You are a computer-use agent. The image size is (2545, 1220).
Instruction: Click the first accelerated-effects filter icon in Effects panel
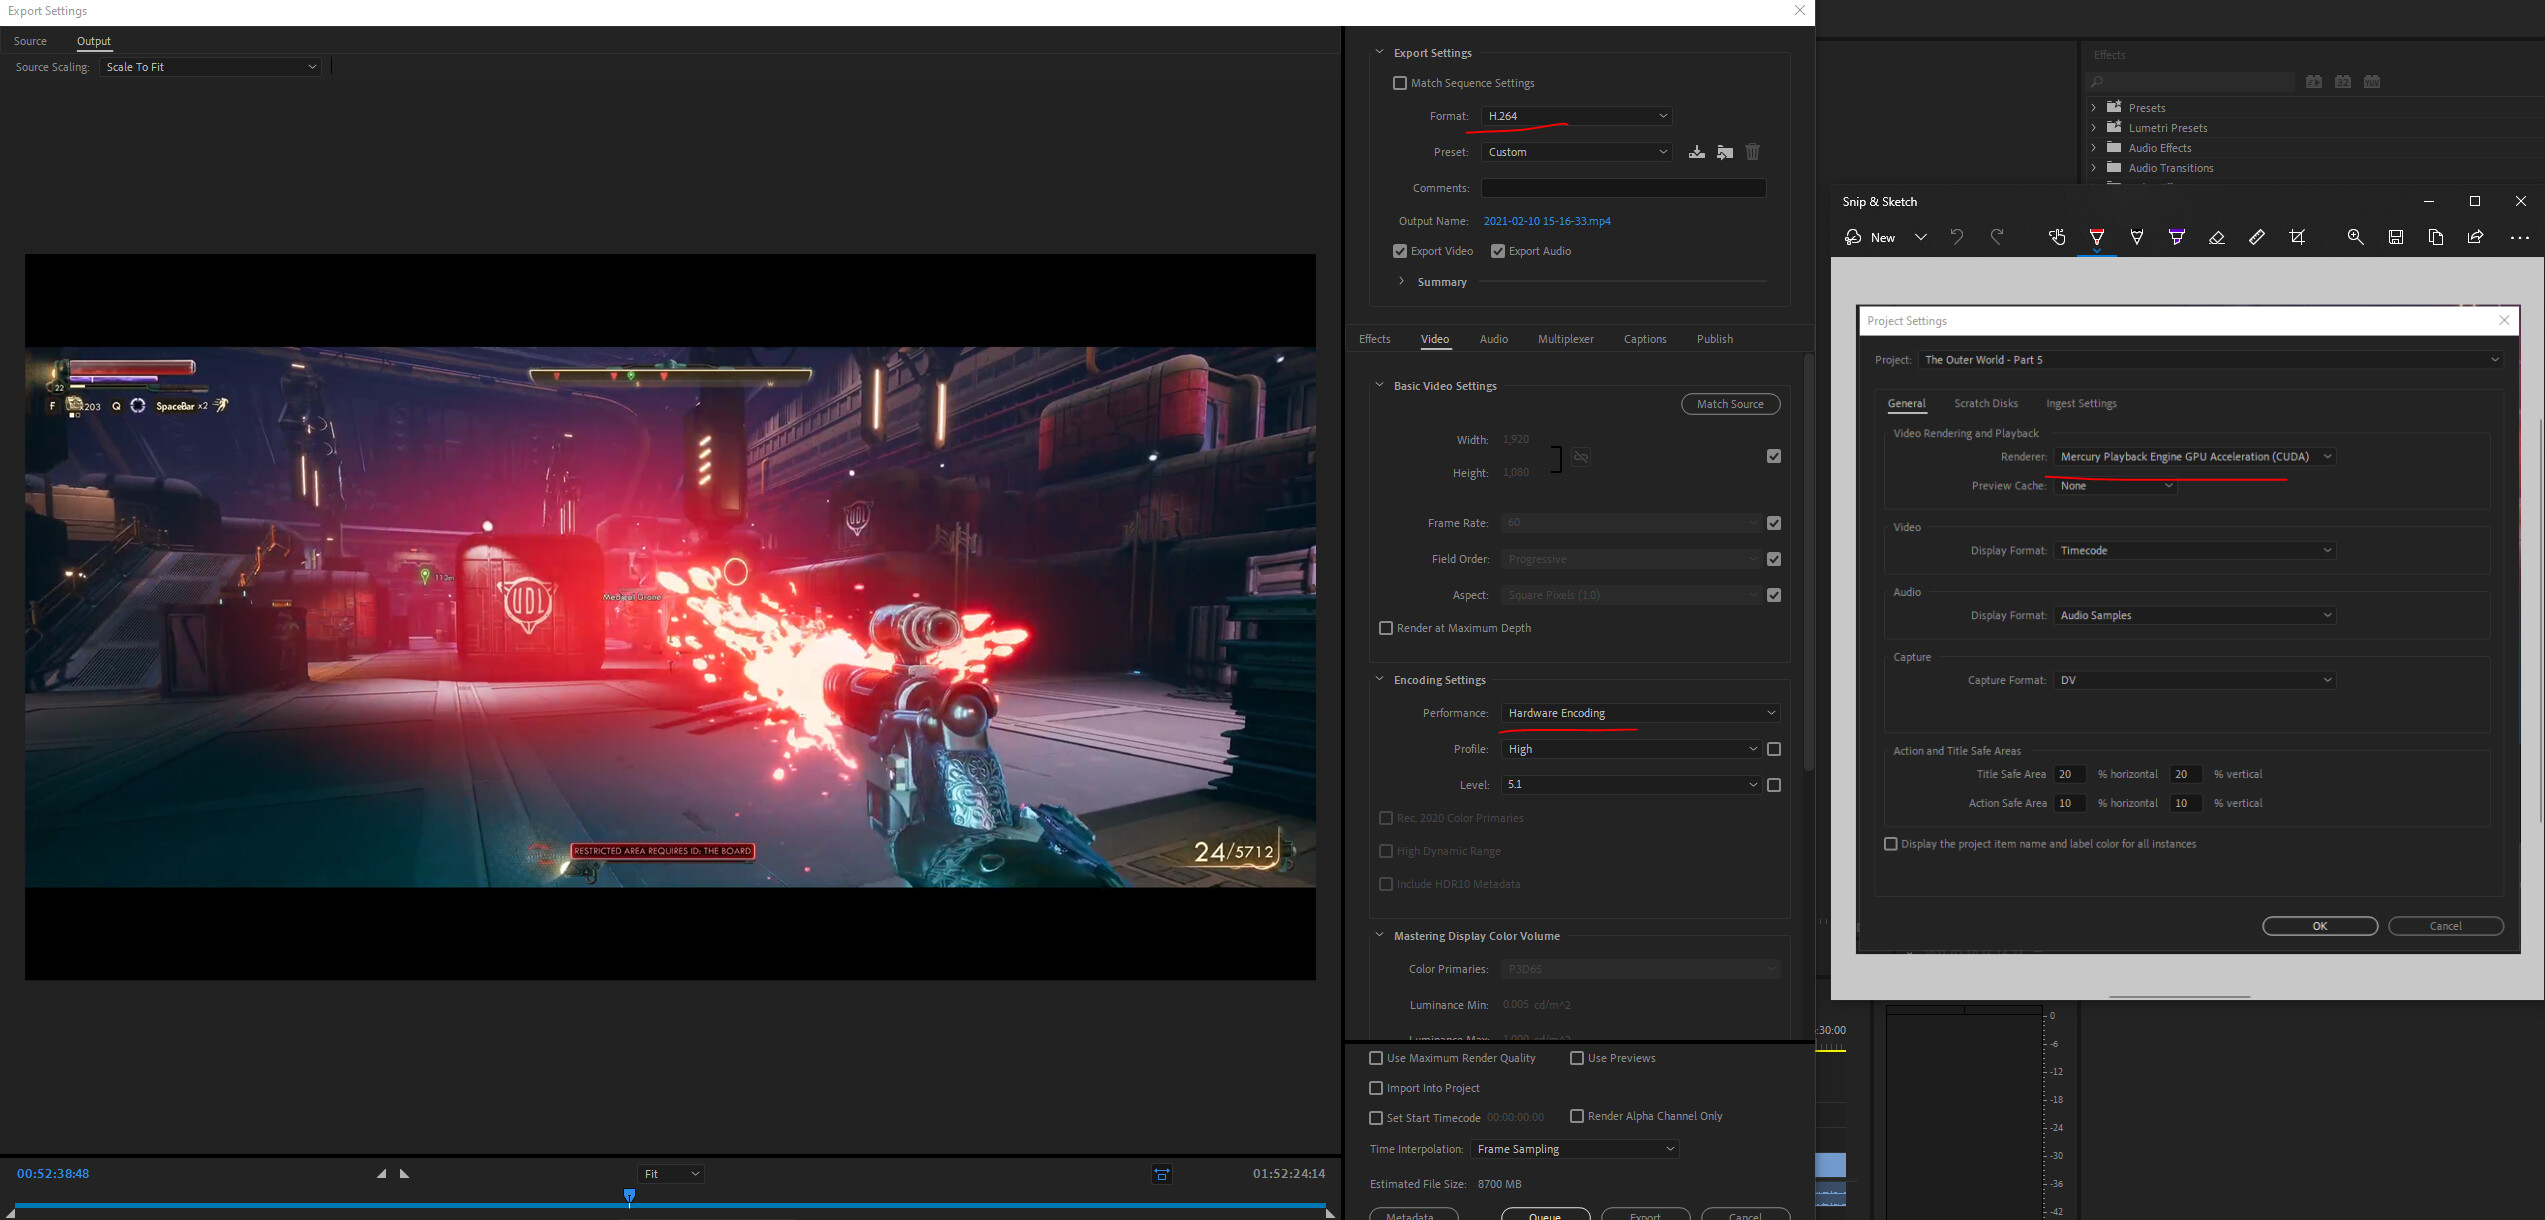coord(2314,82)
